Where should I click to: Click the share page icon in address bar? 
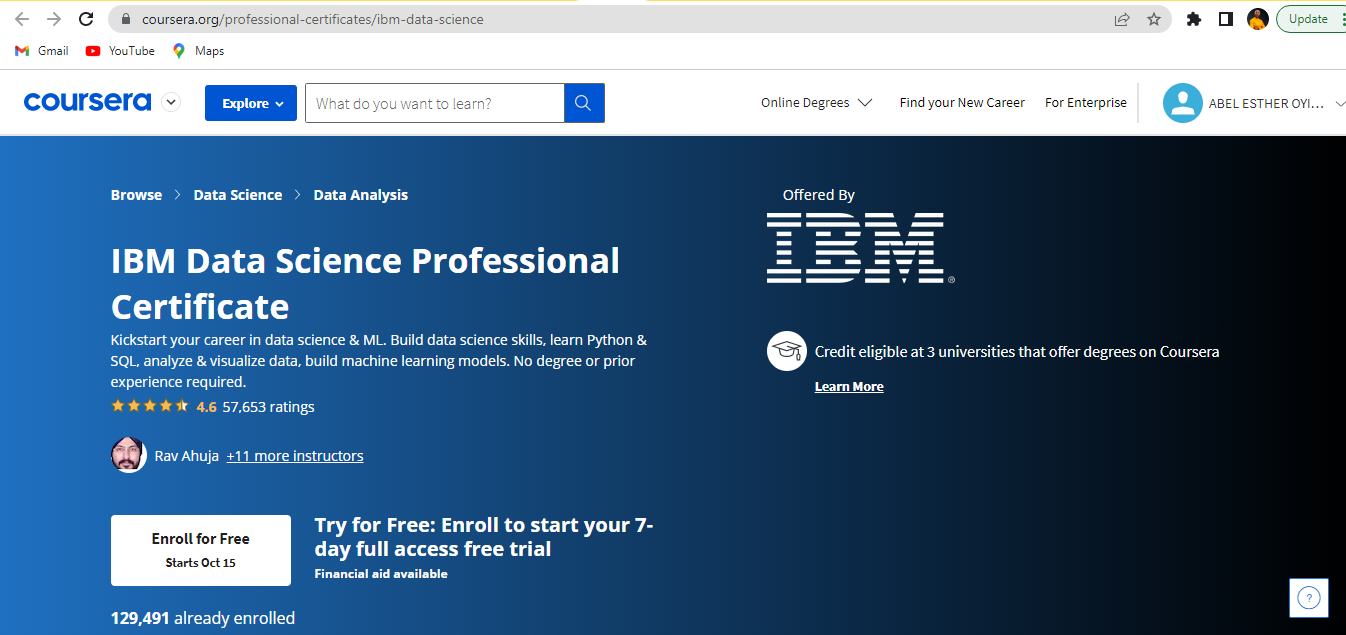1122,19
